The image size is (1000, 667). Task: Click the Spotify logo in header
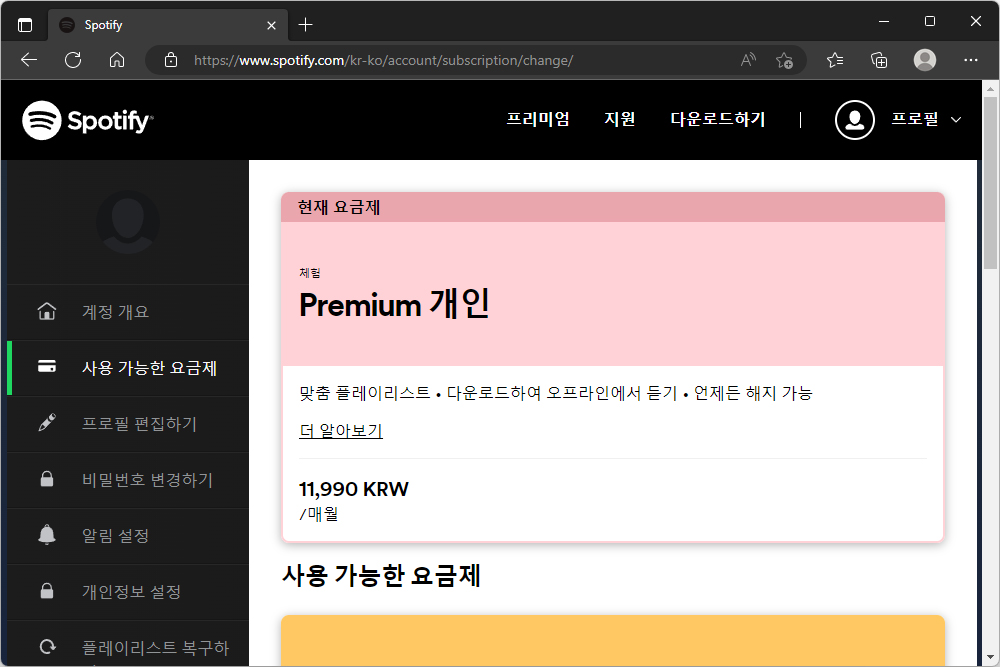point(87,120)
